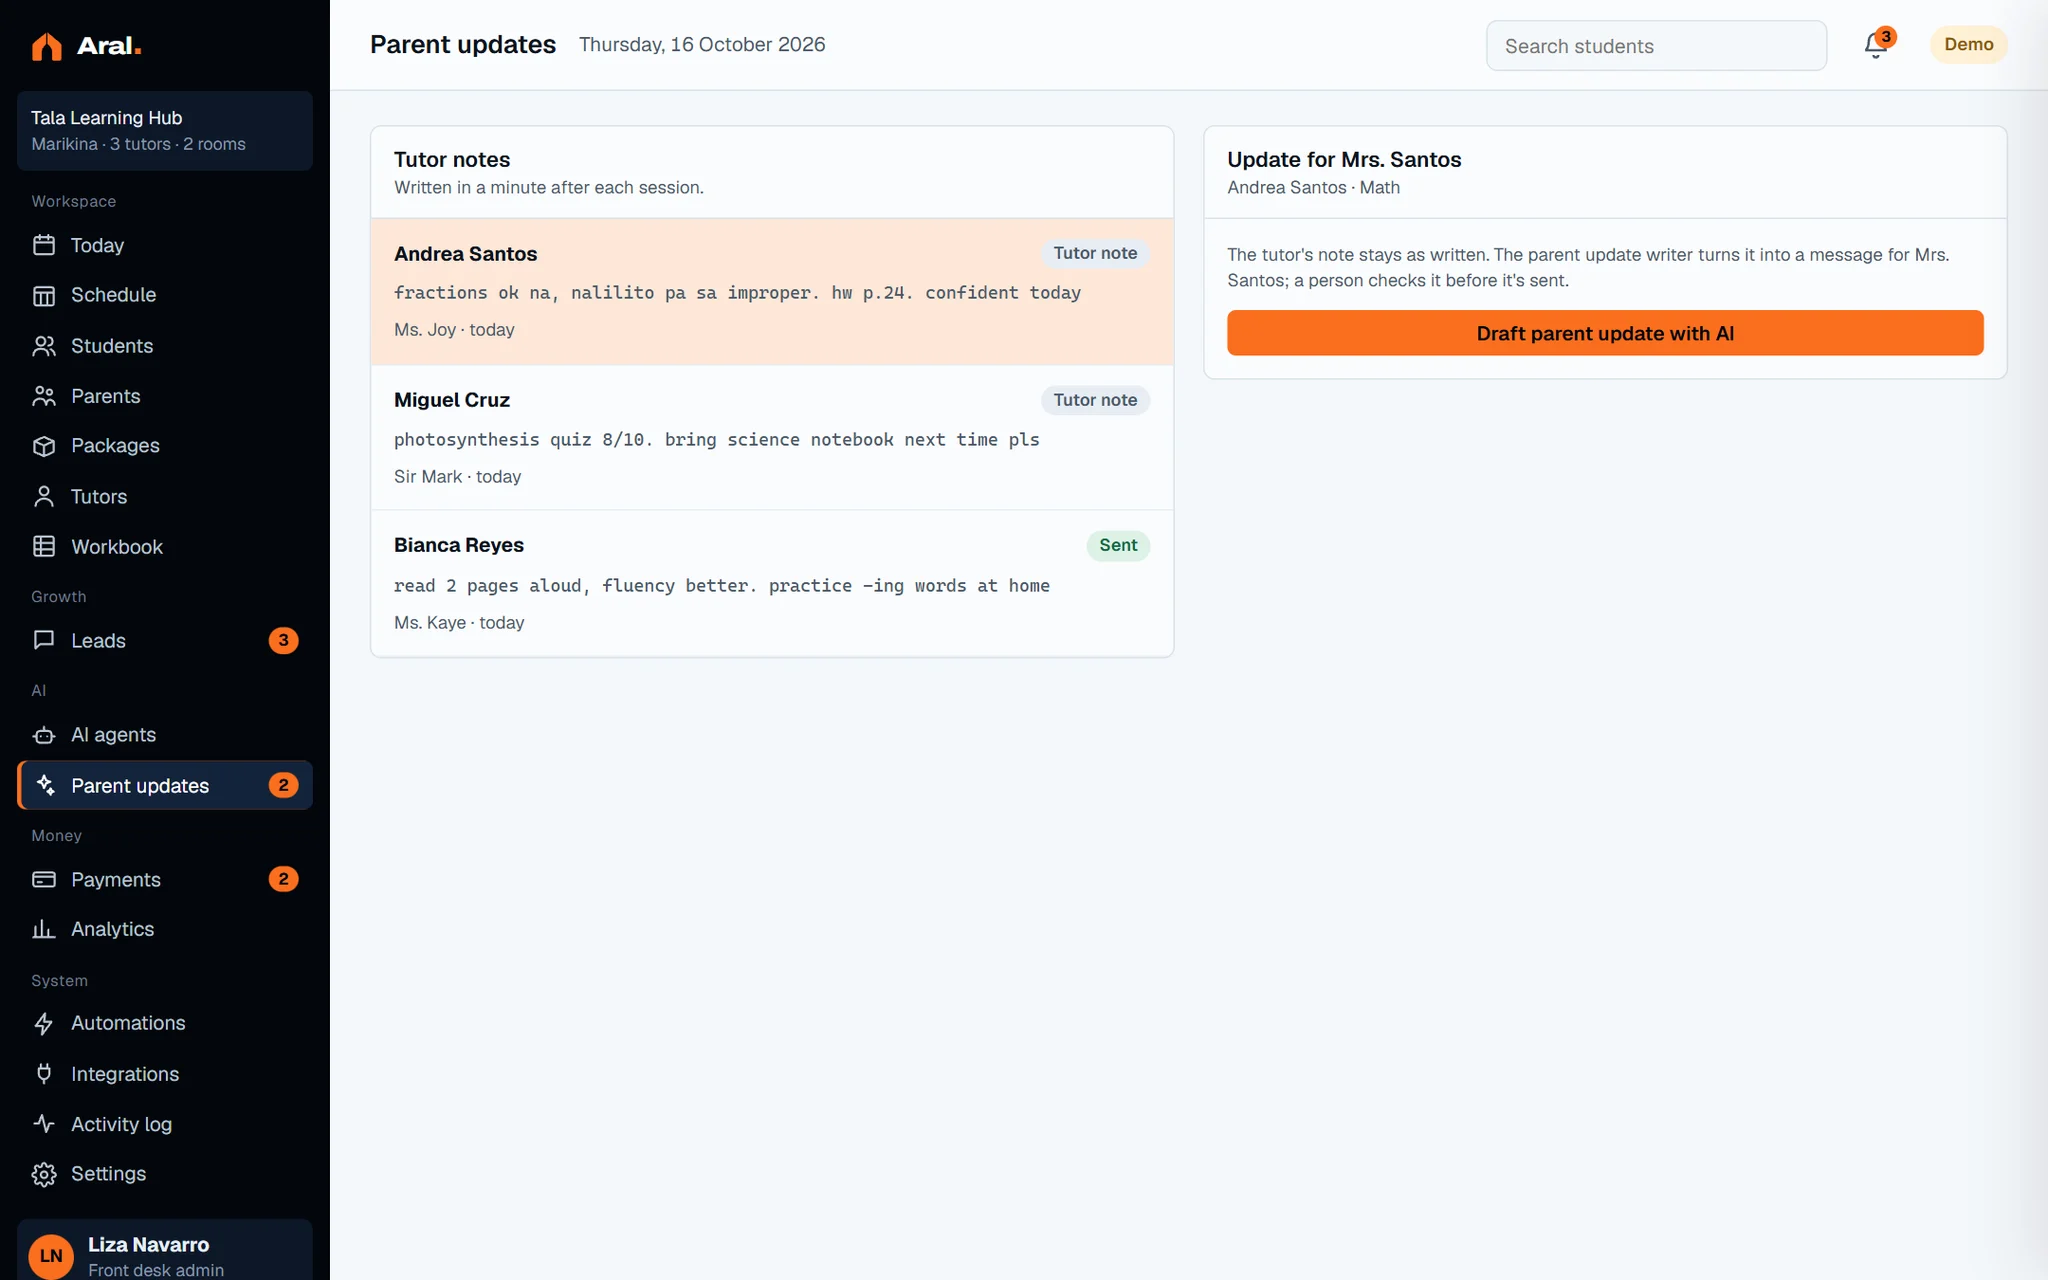Click the Tutors person icon

point(44,496)
